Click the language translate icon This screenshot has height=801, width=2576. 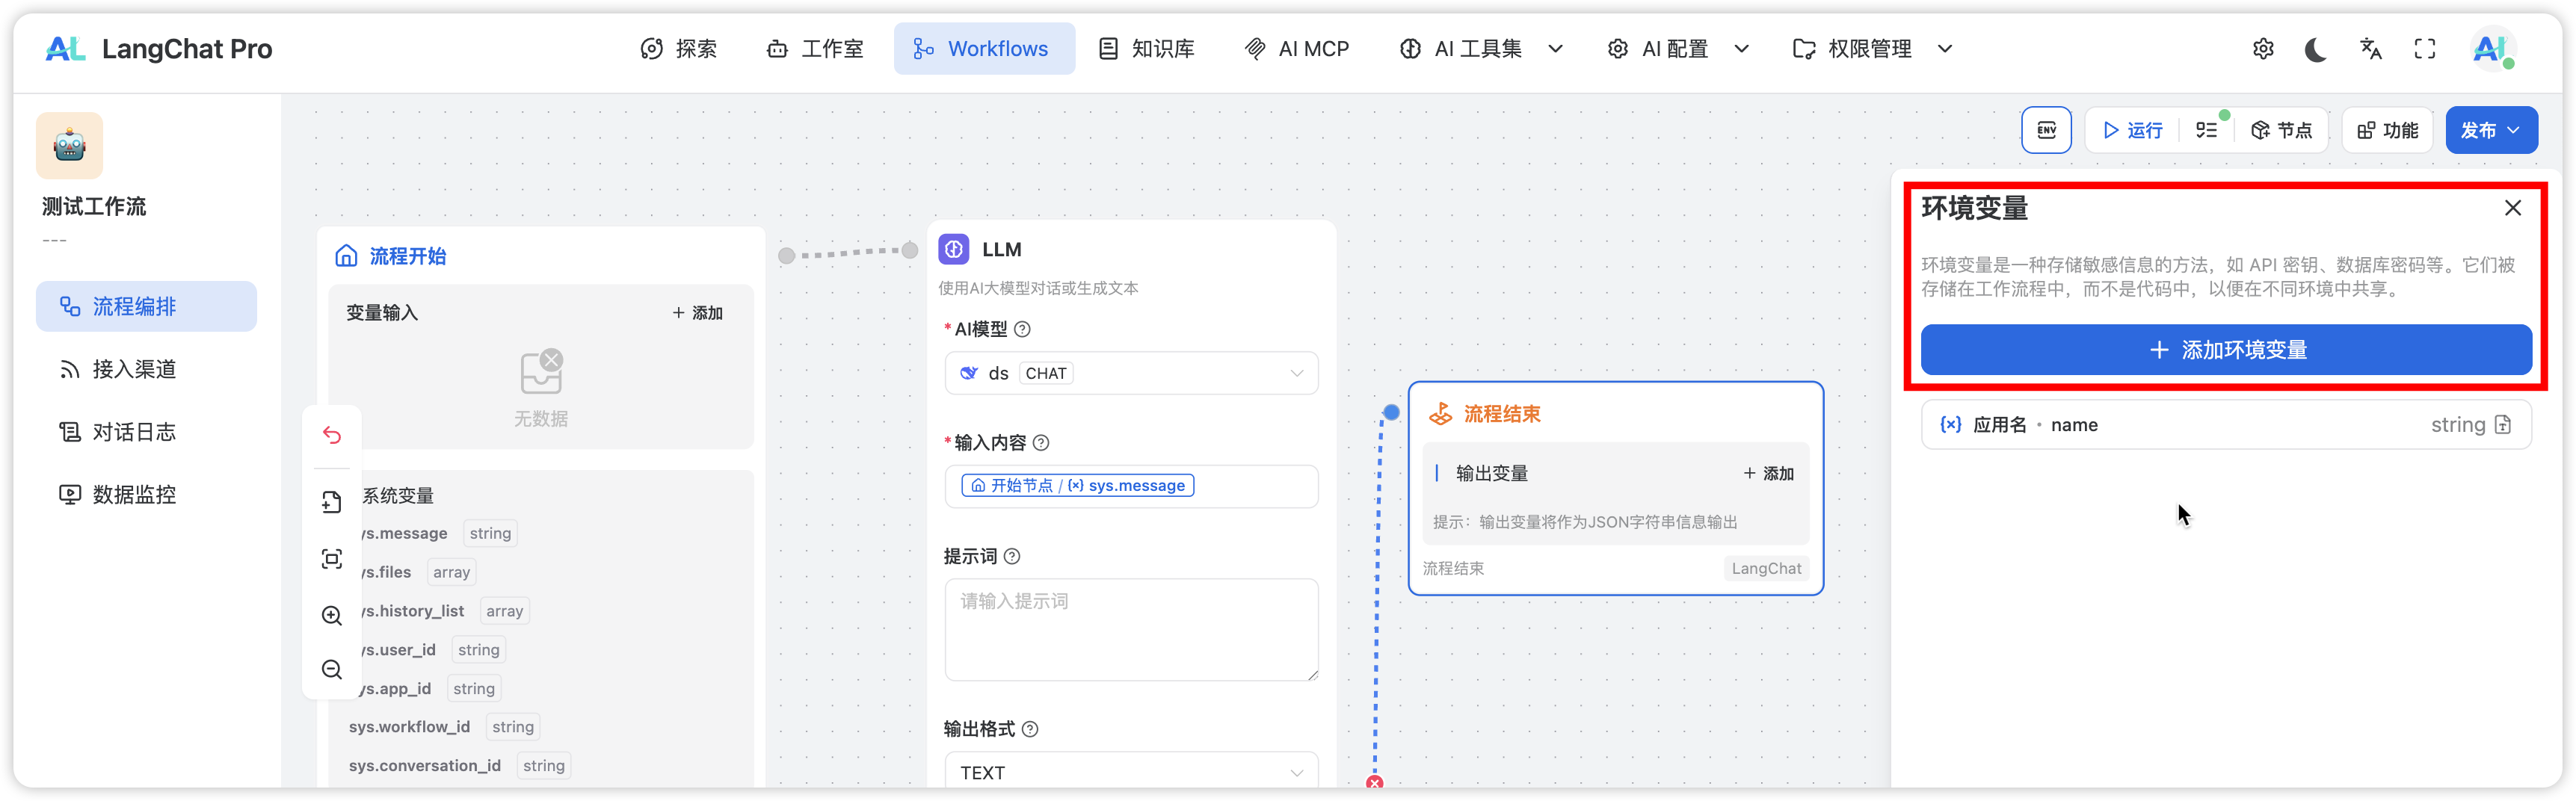click(2370, 49)
